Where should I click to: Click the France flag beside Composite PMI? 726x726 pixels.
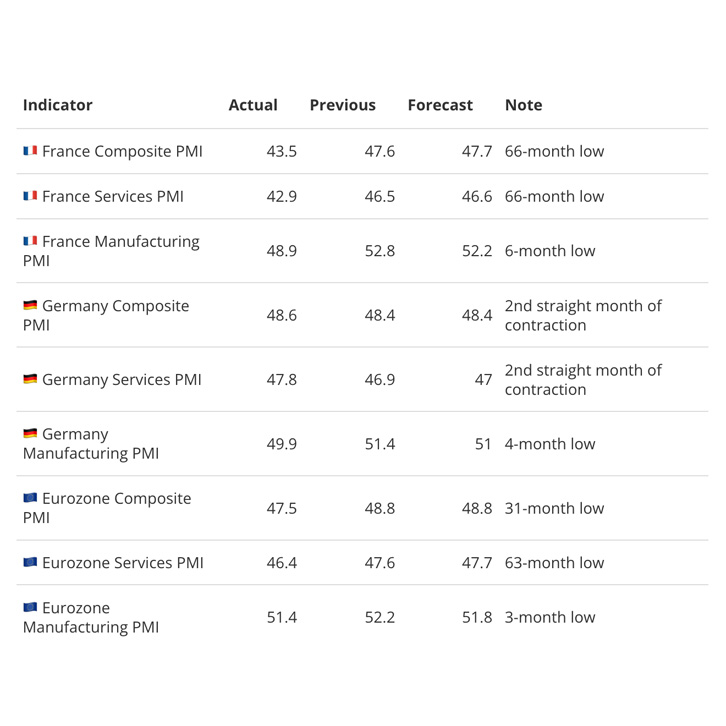click(x=30, y=151)
